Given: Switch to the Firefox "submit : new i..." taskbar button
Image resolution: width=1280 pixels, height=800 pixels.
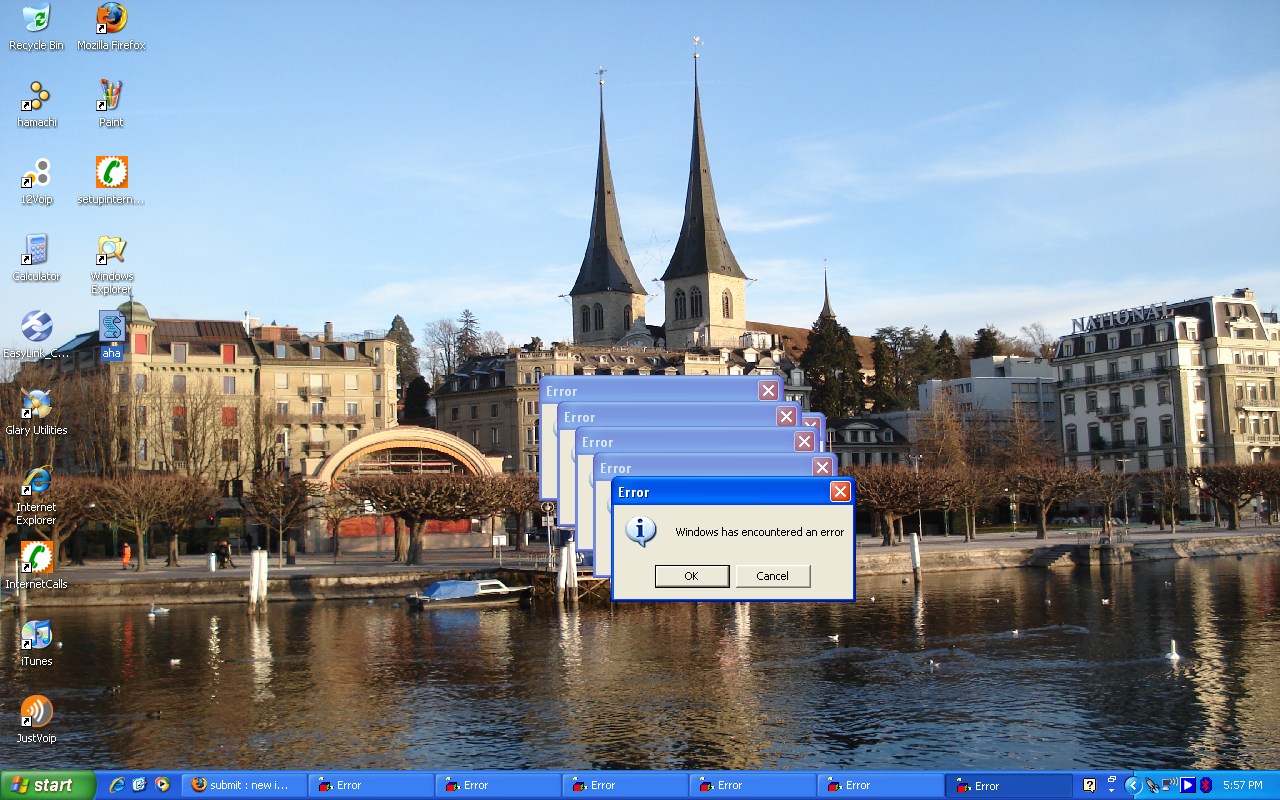Looking at the screenshot, I should pyautogui.click(x=245, y=785).
